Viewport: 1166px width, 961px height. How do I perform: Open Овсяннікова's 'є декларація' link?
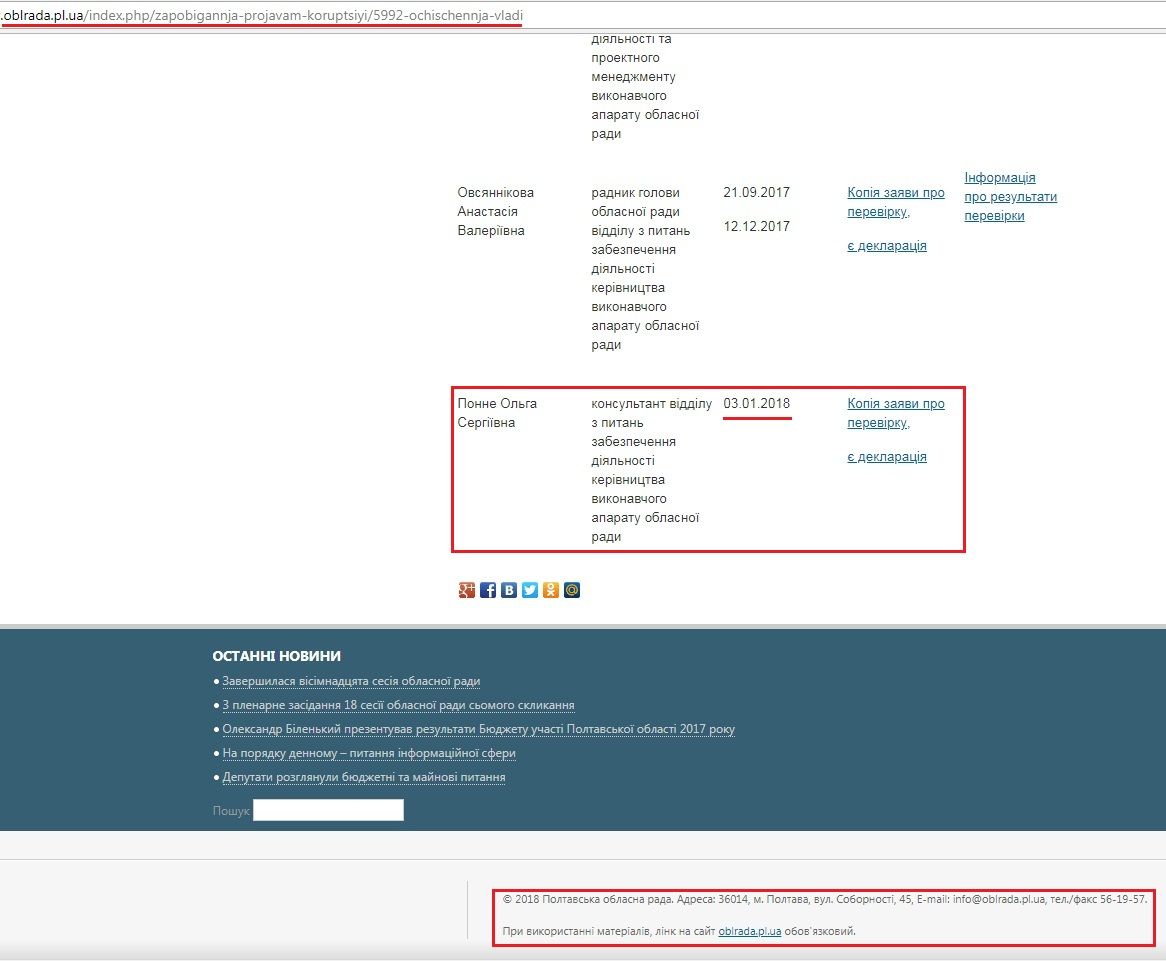886,246
